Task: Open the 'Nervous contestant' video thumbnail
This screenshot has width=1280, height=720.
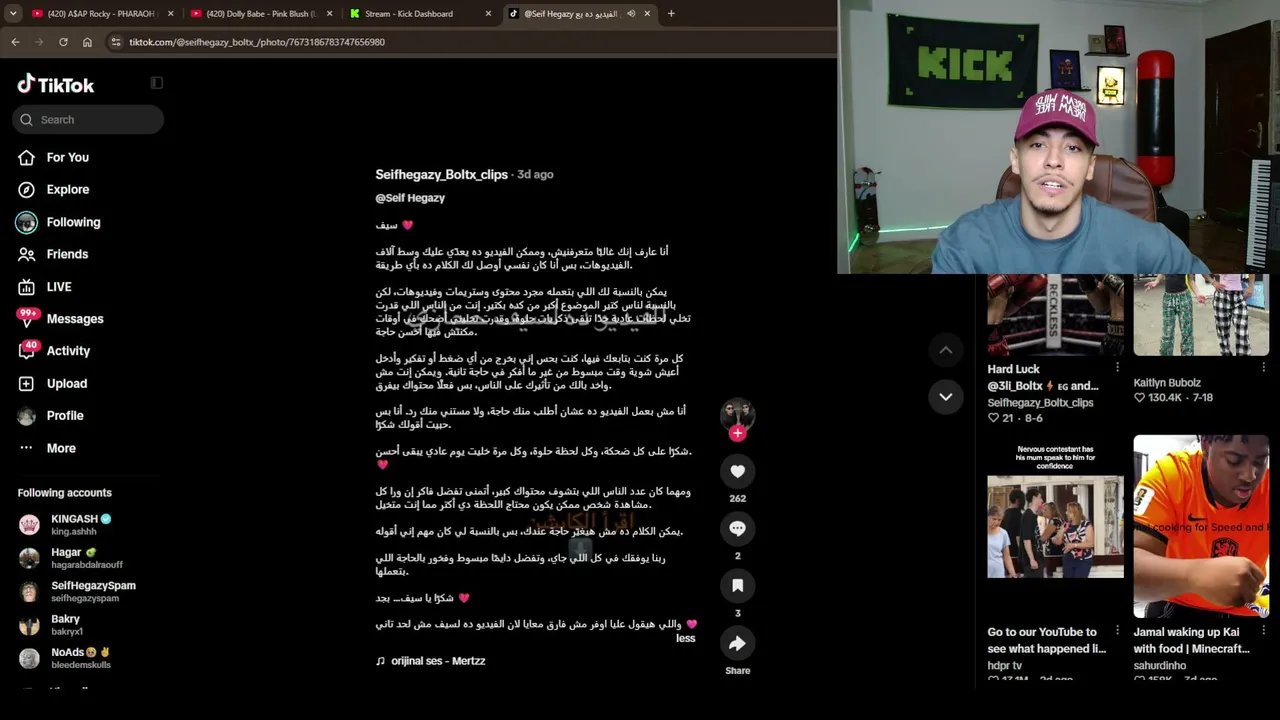Action: 1055,526
